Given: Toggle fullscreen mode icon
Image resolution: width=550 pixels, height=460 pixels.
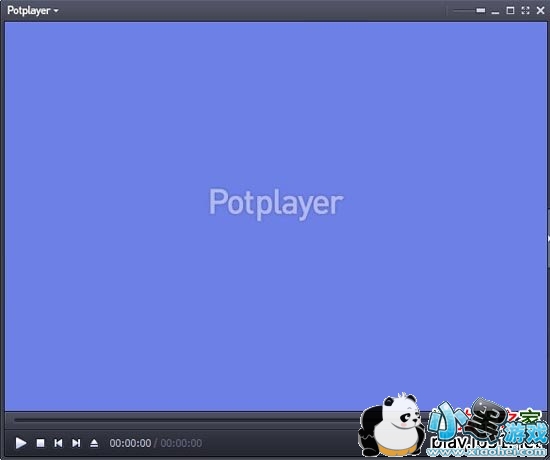Looking at the screenshot, I should pos(525,11).
